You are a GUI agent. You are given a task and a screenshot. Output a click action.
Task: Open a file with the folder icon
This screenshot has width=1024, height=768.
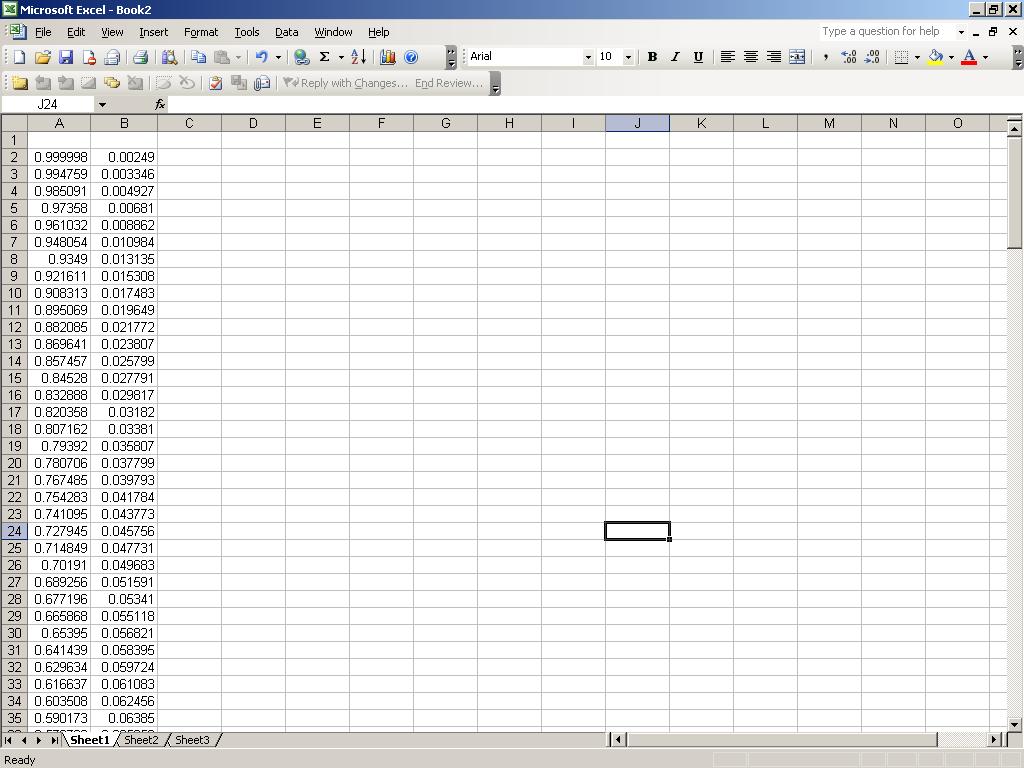[42, 57]
